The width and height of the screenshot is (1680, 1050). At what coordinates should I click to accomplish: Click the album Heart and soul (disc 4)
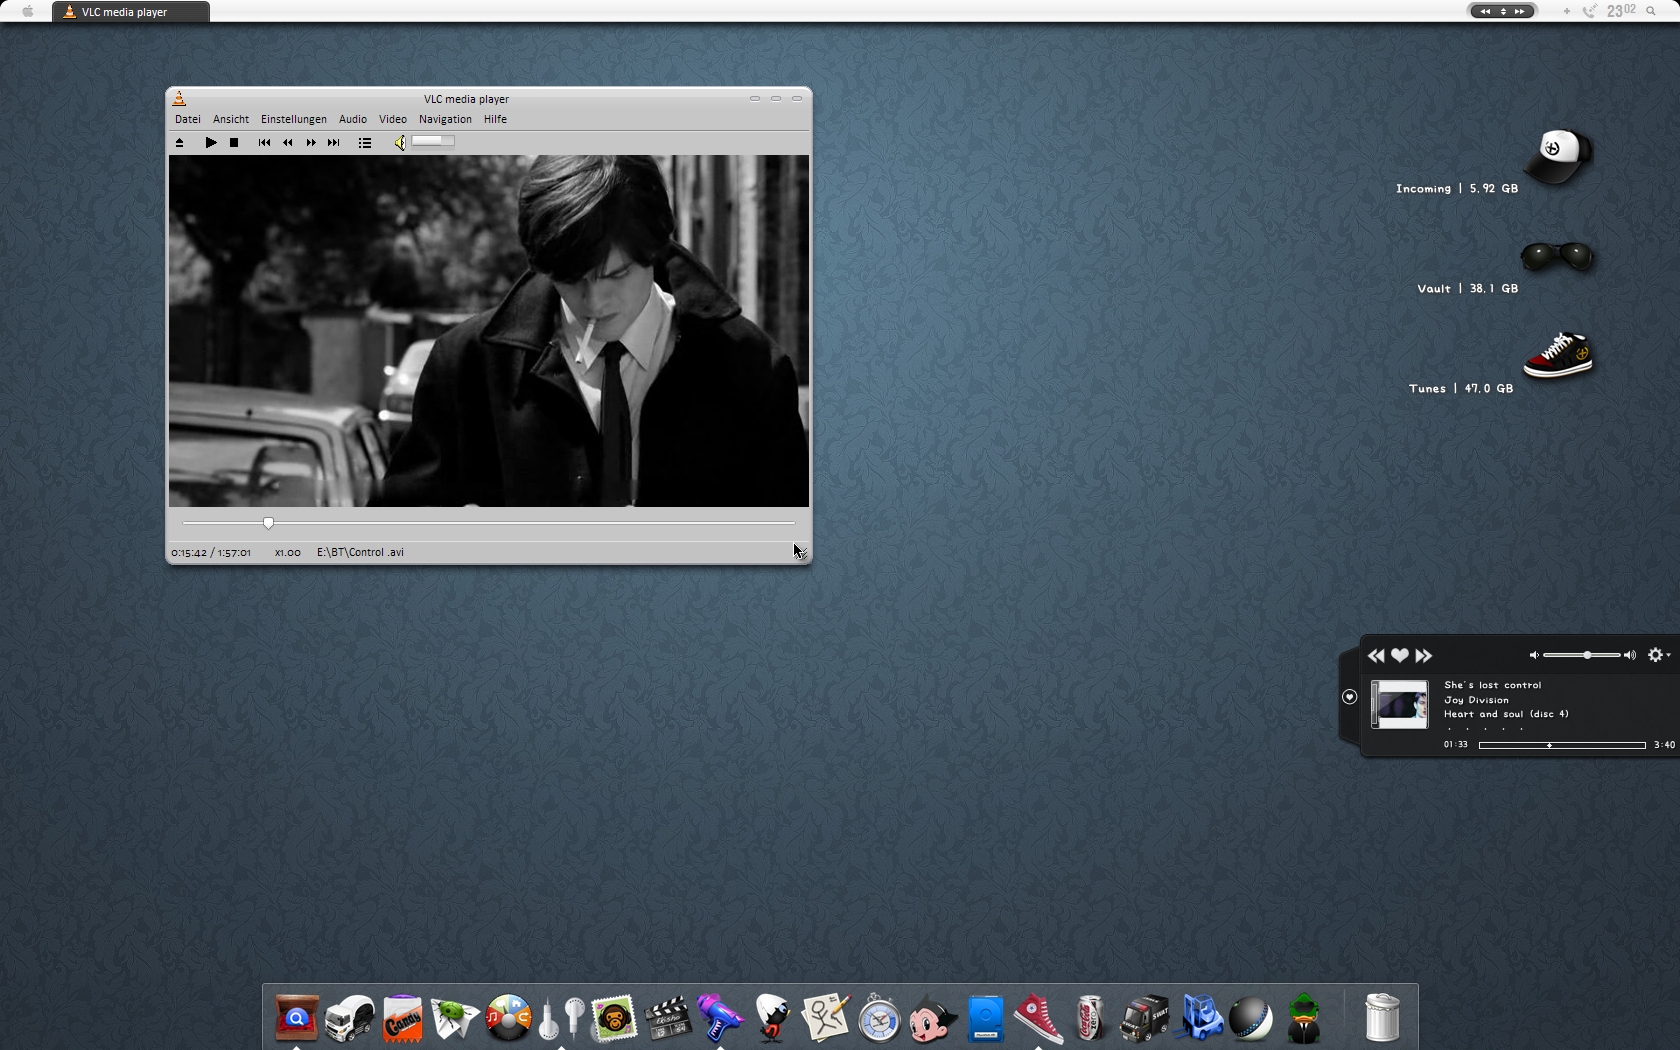[x=1506, y=714]
